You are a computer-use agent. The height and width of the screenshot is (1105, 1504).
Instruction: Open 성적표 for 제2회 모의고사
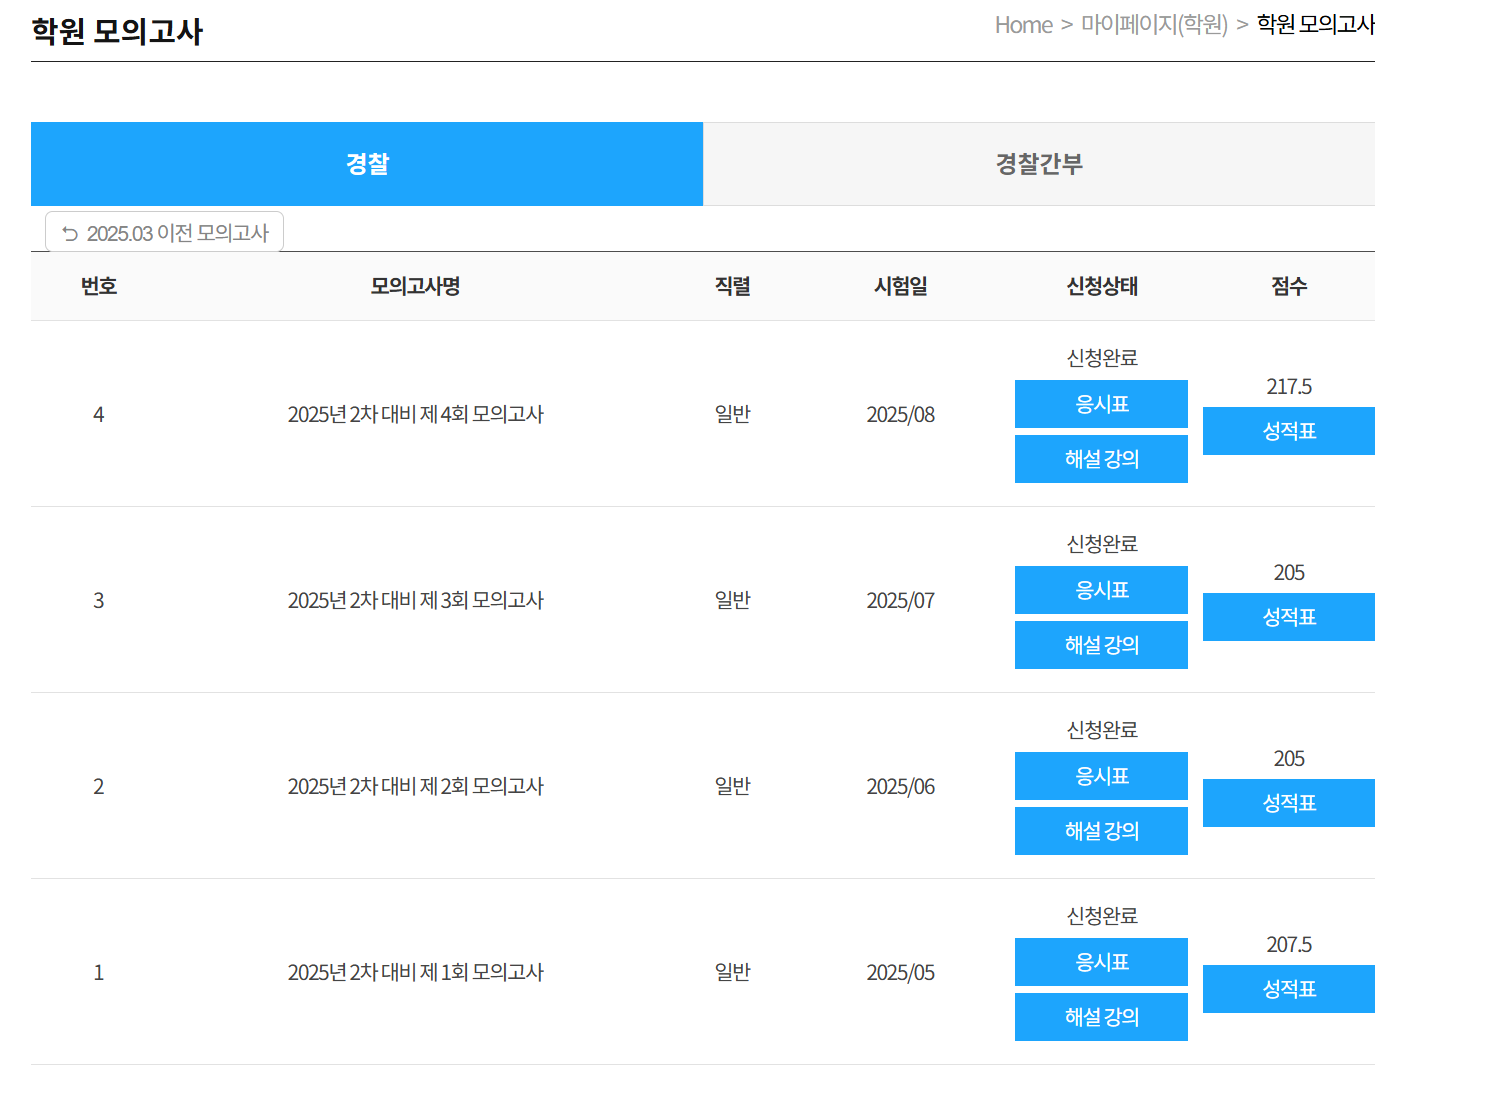[1289, 803]
